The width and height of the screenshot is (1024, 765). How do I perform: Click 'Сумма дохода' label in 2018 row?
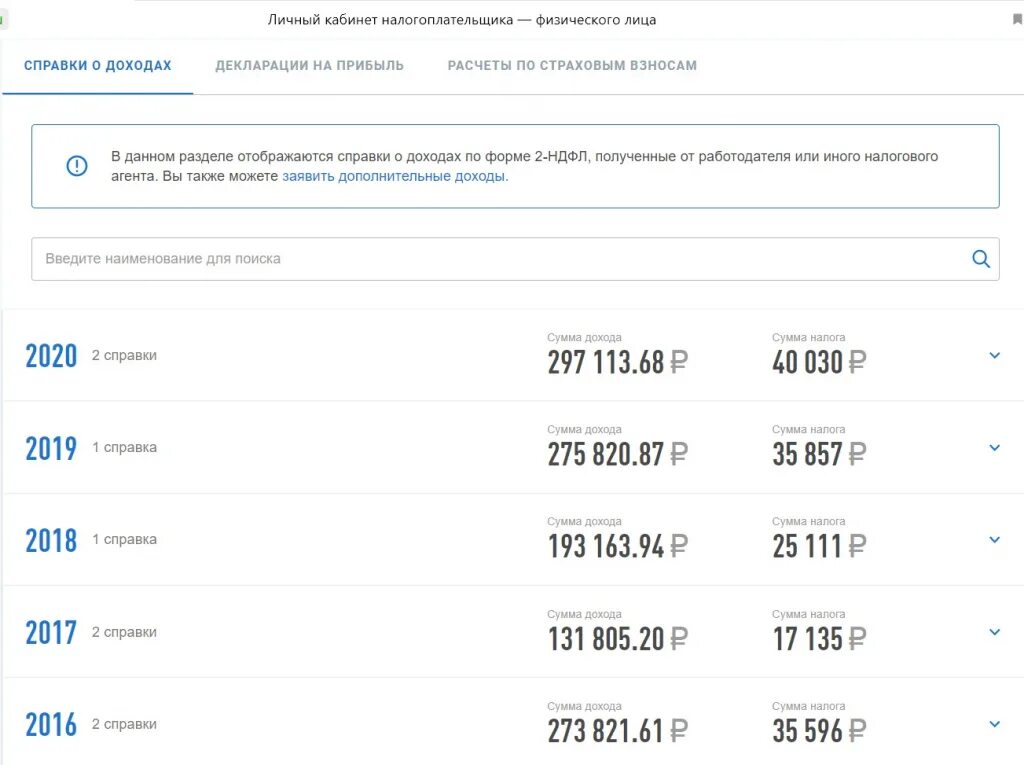[x=584, y=521]
